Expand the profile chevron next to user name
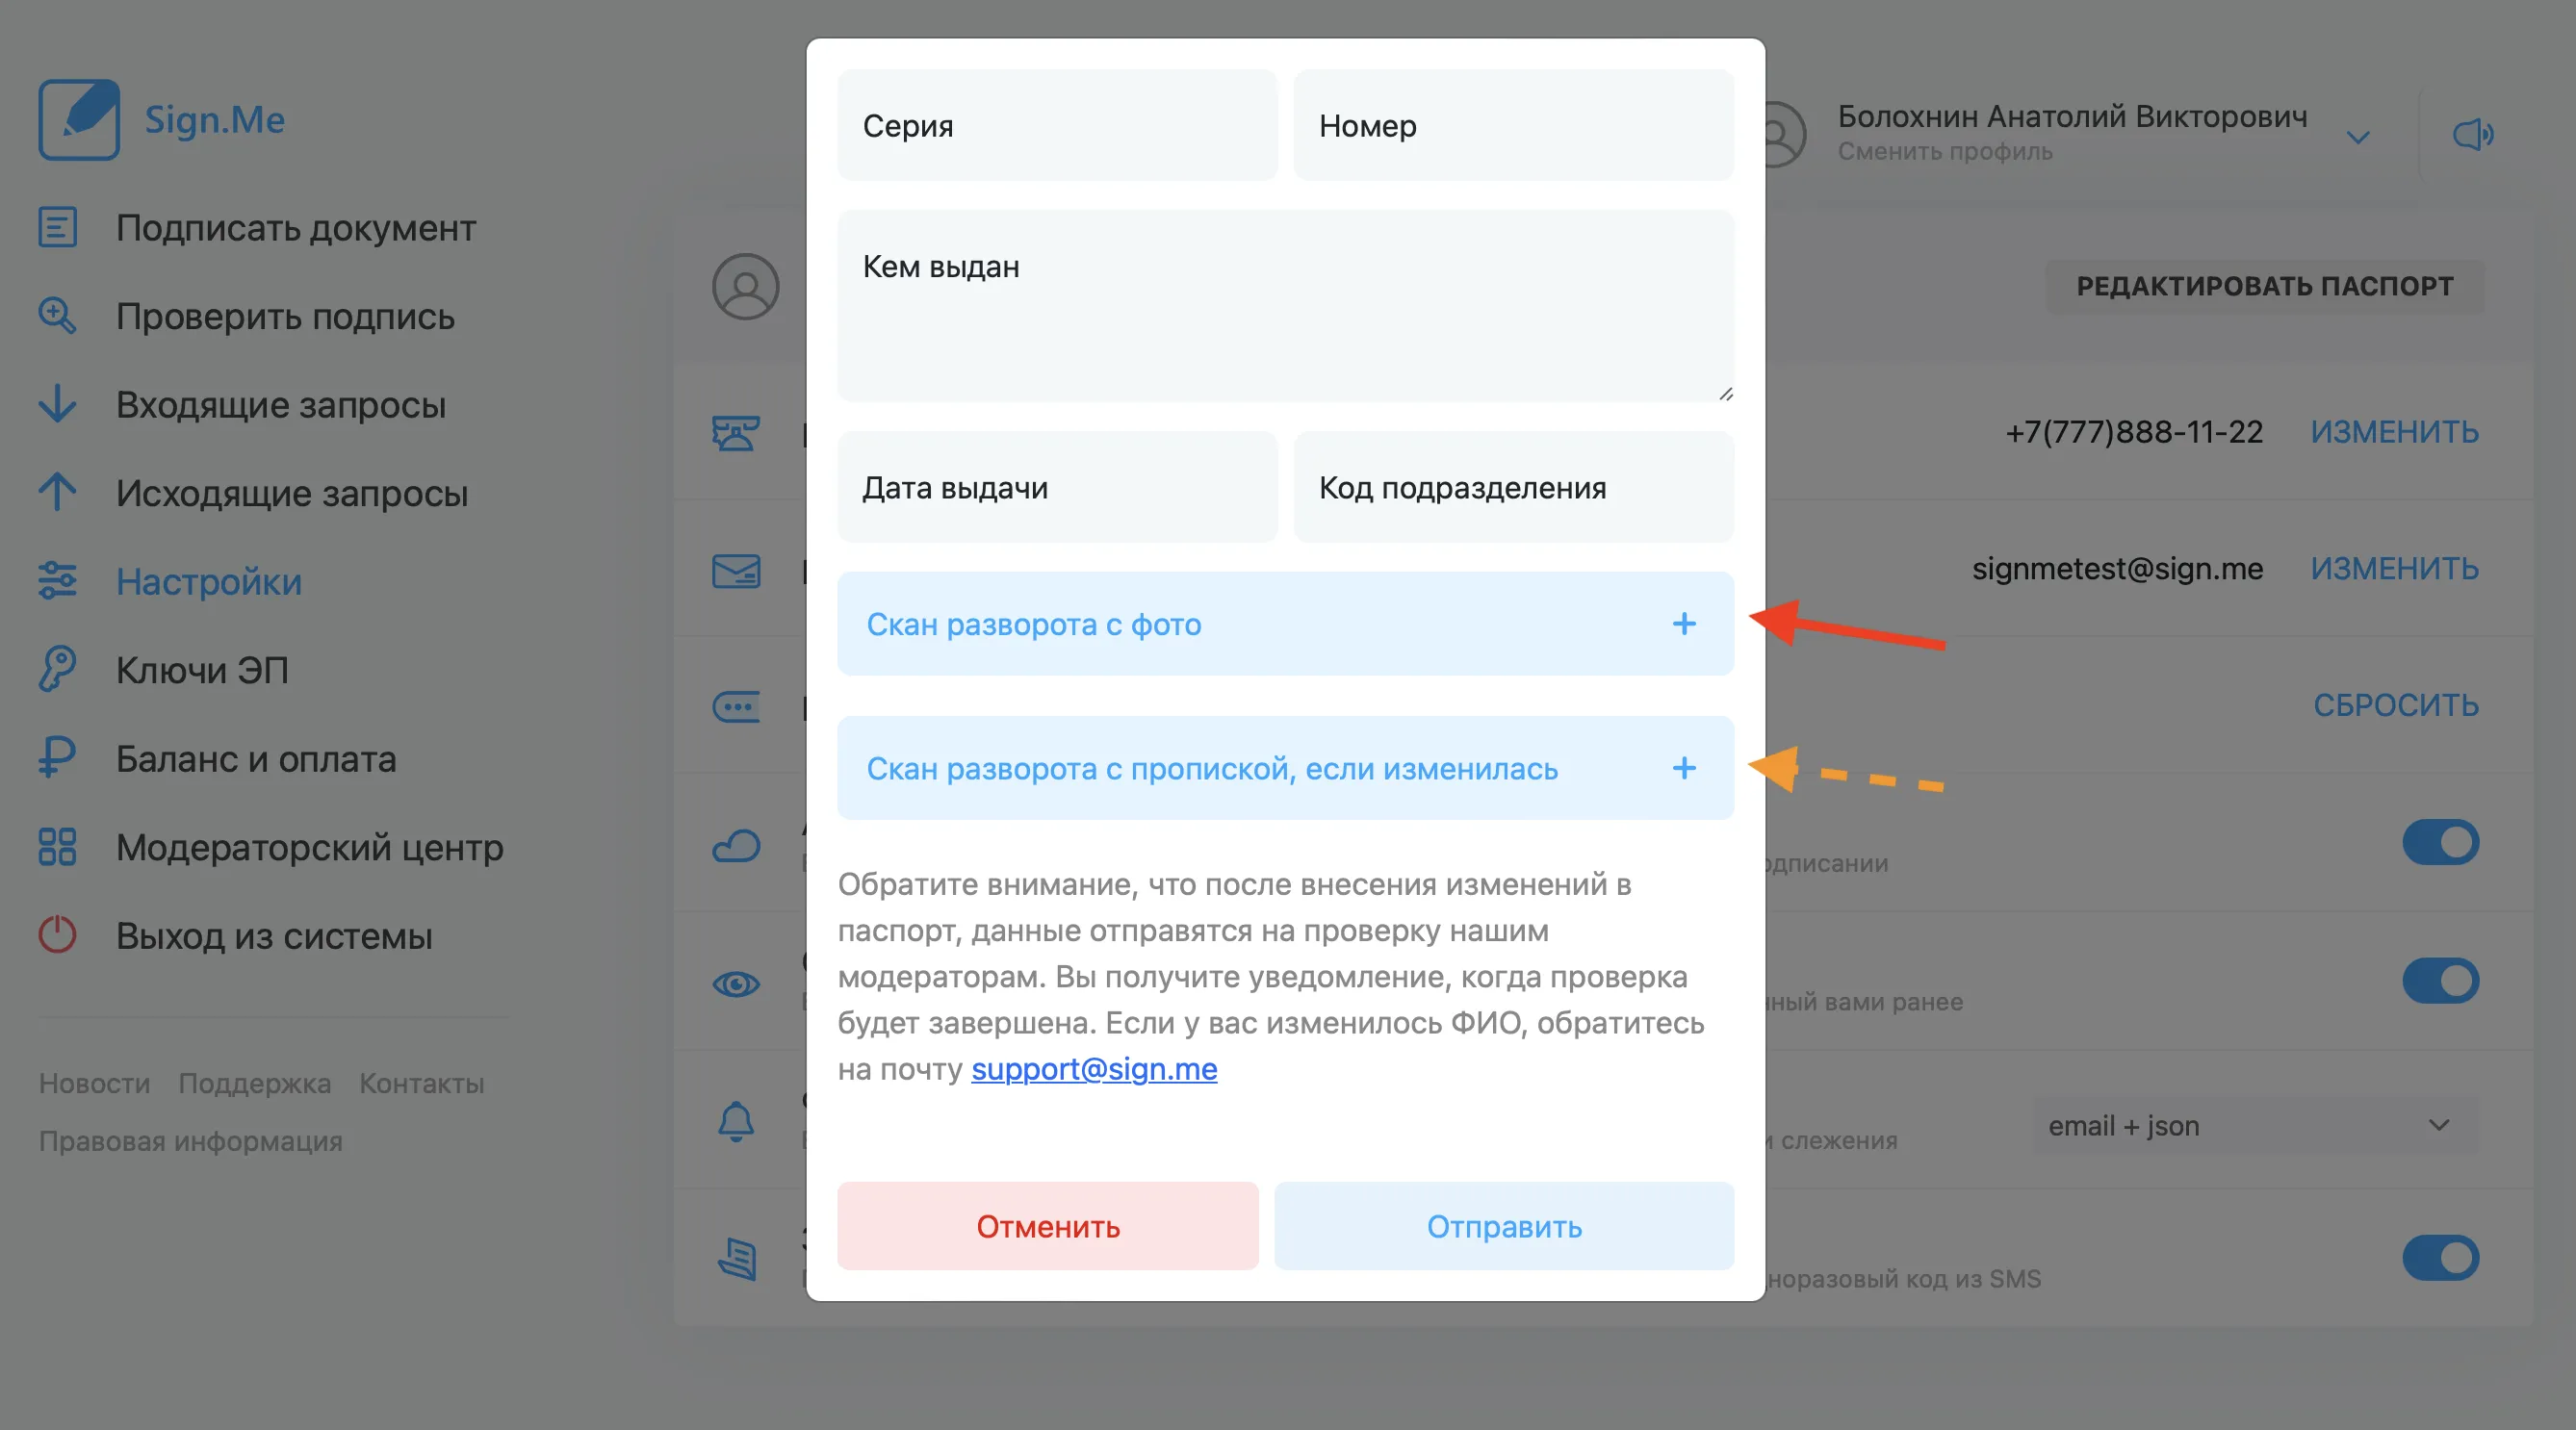 tap(2358, 137)
